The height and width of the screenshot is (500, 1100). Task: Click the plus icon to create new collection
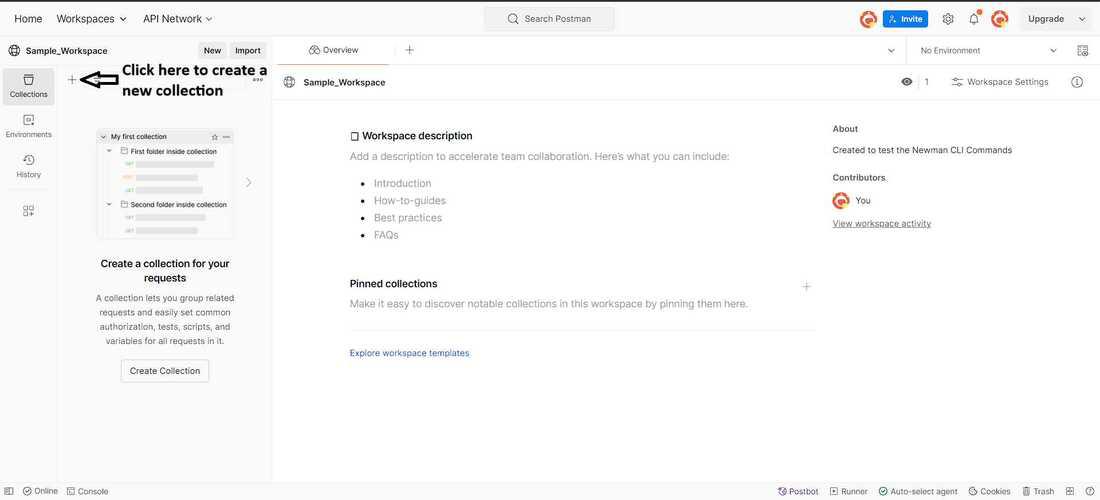pos(72,80)
